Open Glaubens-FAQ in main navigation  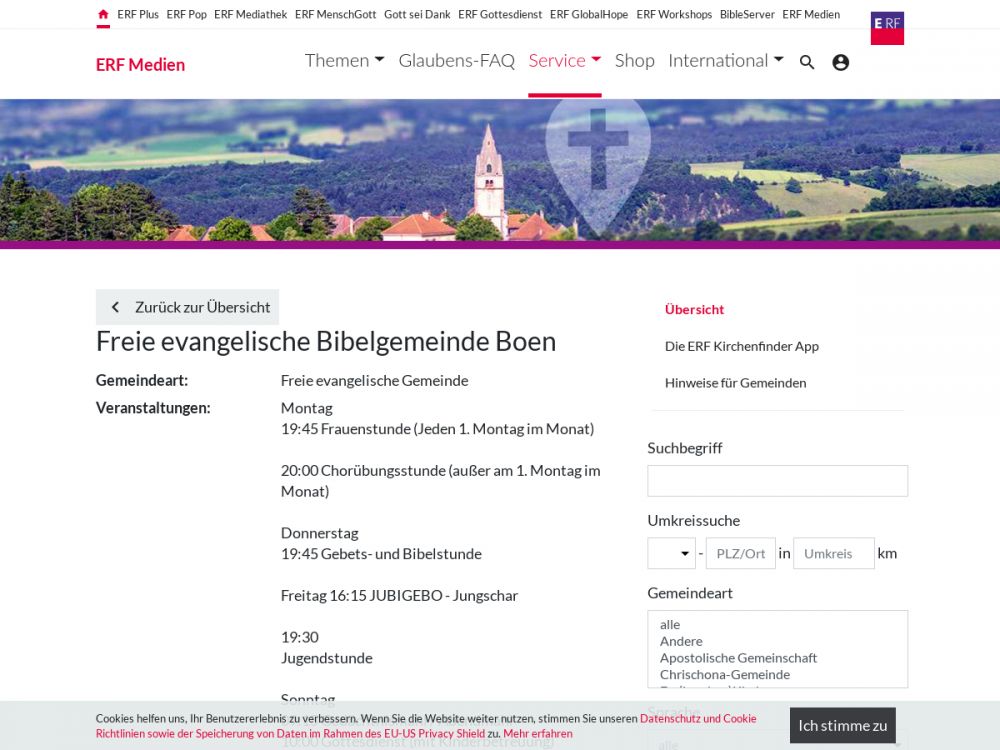[x=456, y=61]
